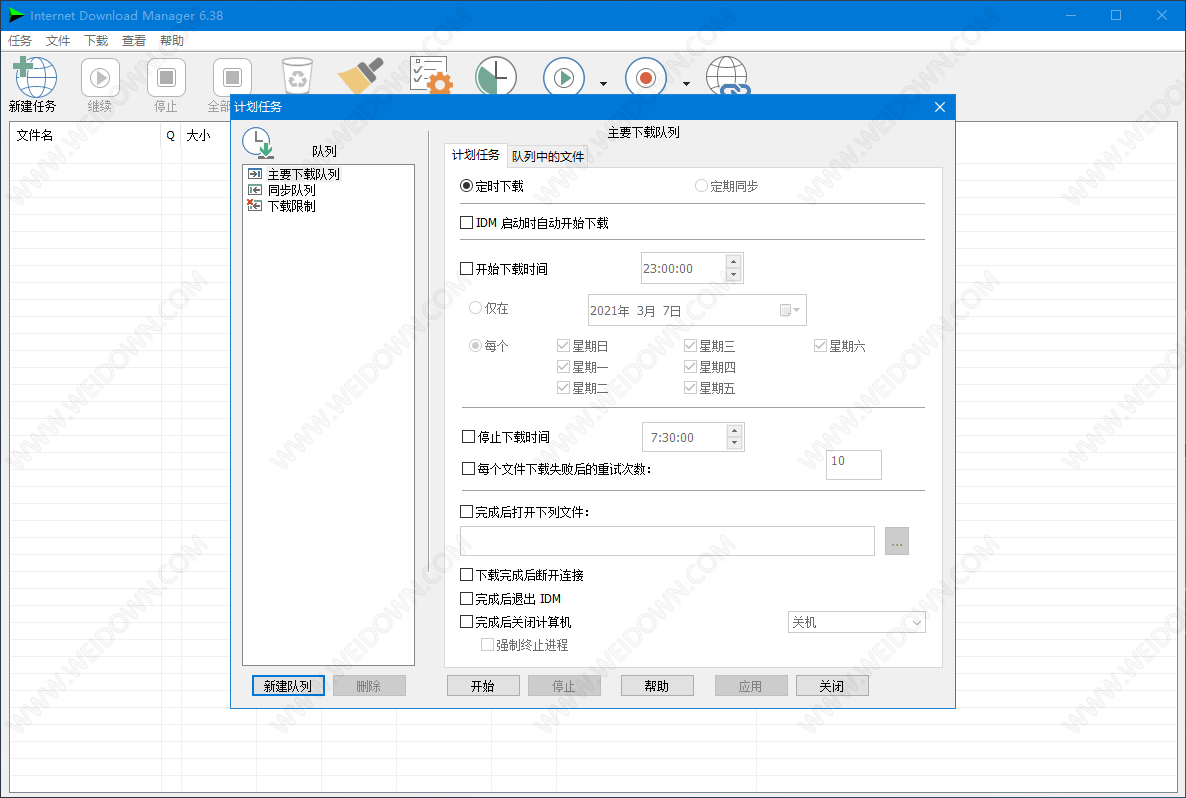Tick 下载完成后断开连接 checkbox

pyautogui.click(x=467, y=575)
